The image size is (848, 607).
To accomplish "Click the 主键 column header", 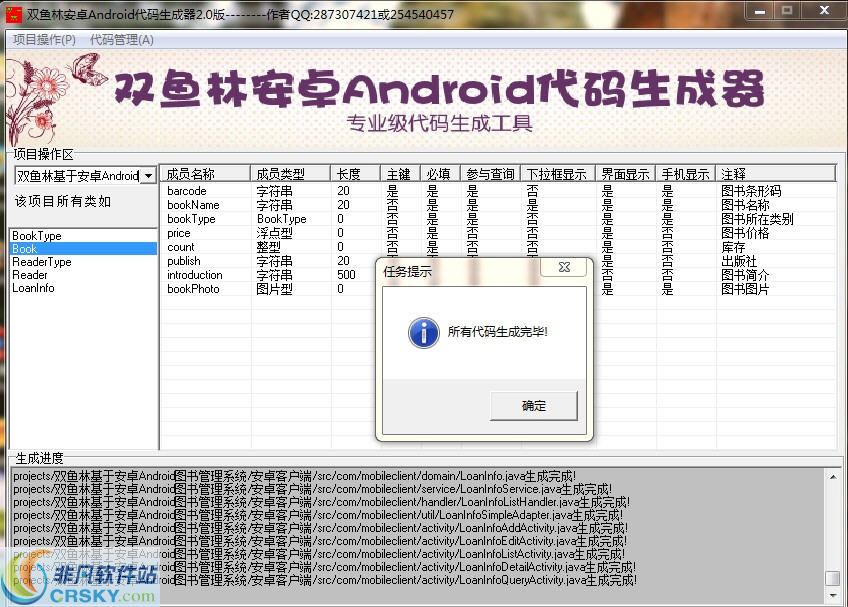I will [x=400, y=174].
